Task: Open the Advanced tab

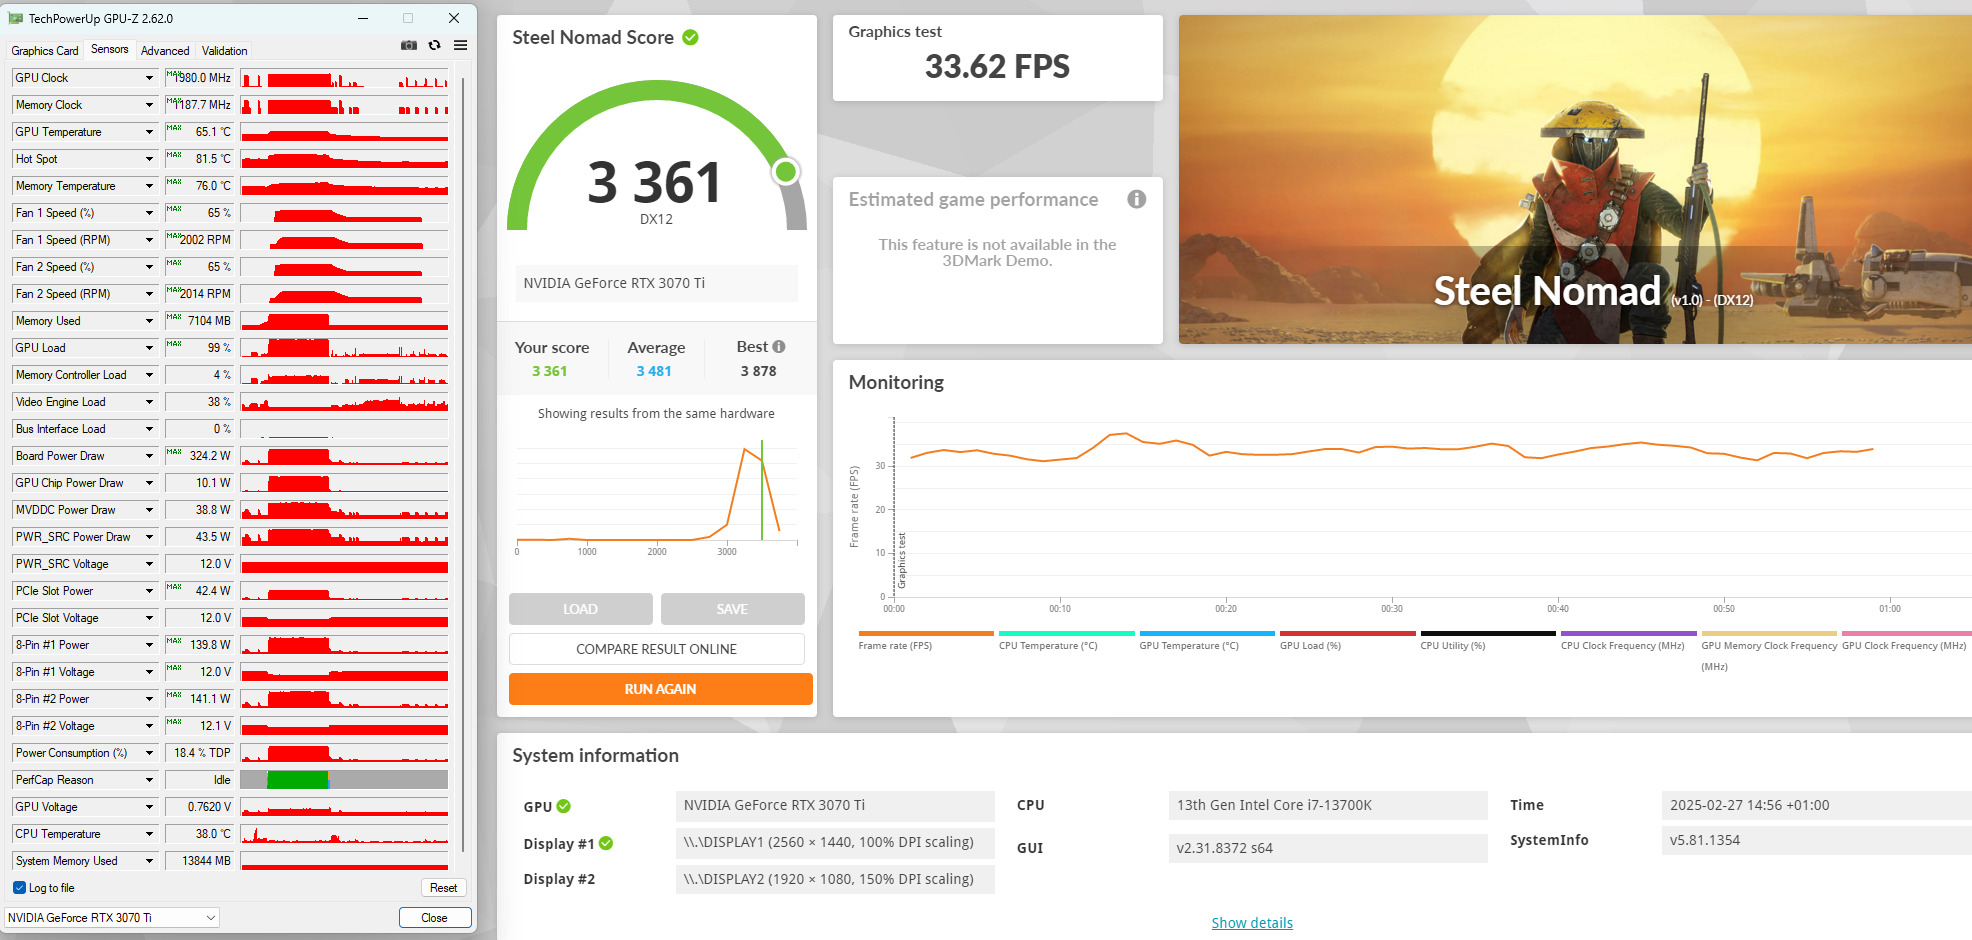Action: pos(165,51)
